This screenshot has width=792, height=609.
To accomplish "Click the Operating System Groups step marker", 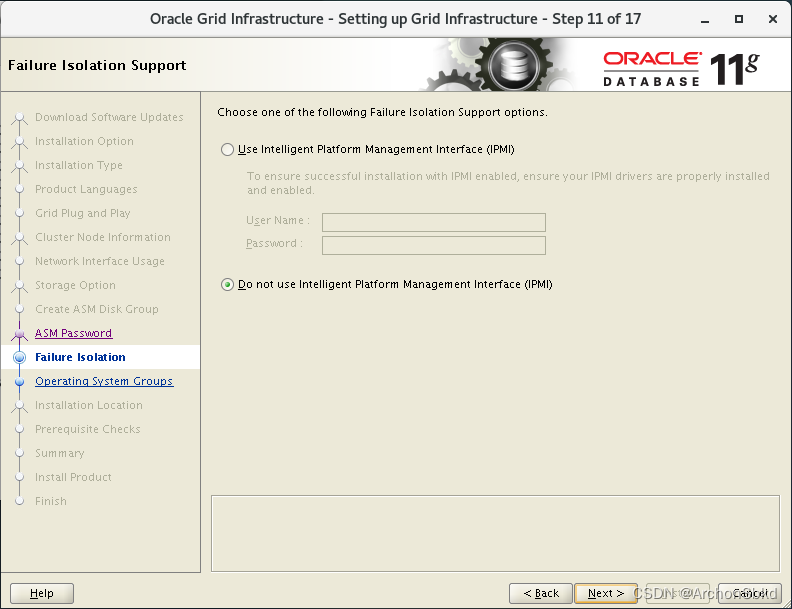I will click(20, 382).
